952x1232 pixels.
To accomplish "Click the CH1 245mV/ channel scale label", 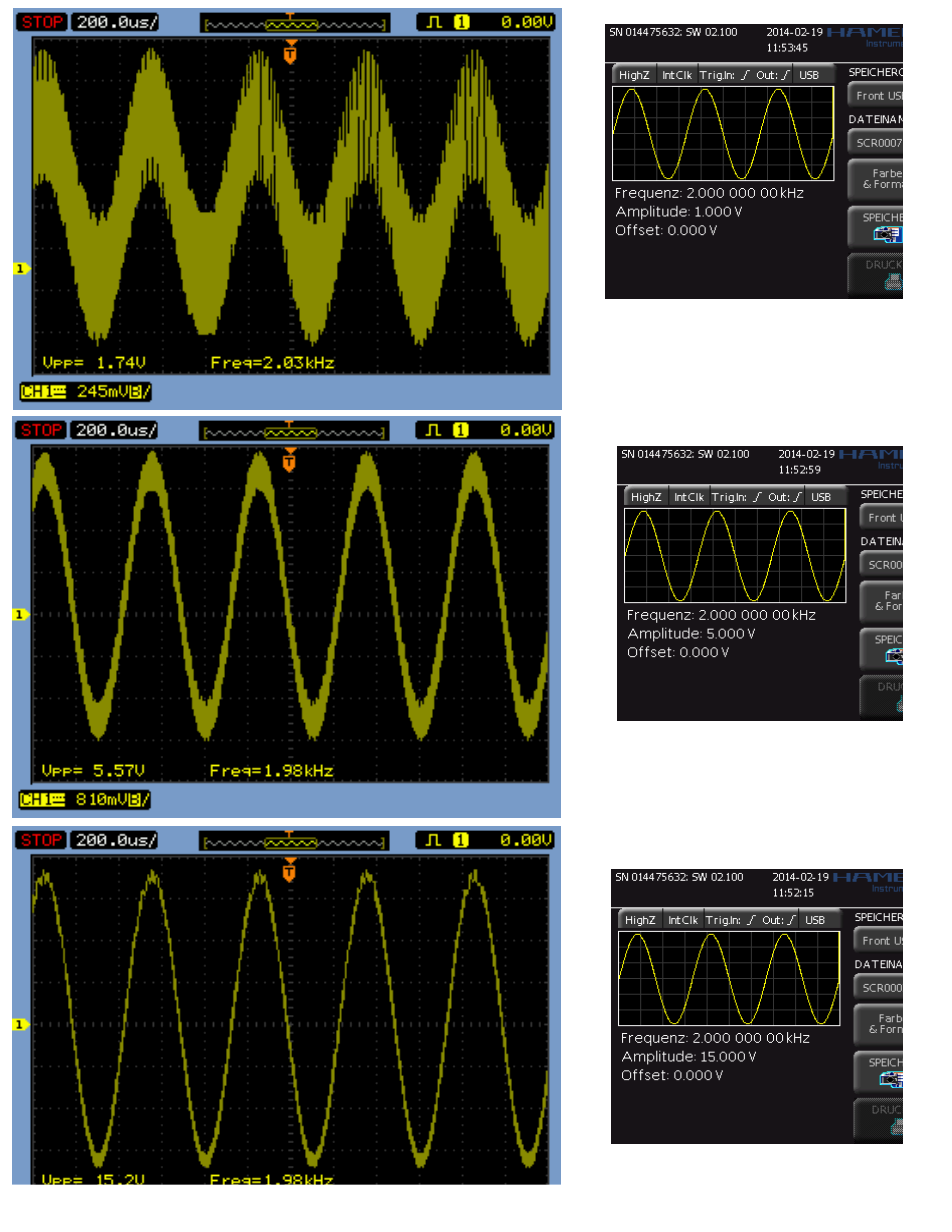I will click(86, 391).
